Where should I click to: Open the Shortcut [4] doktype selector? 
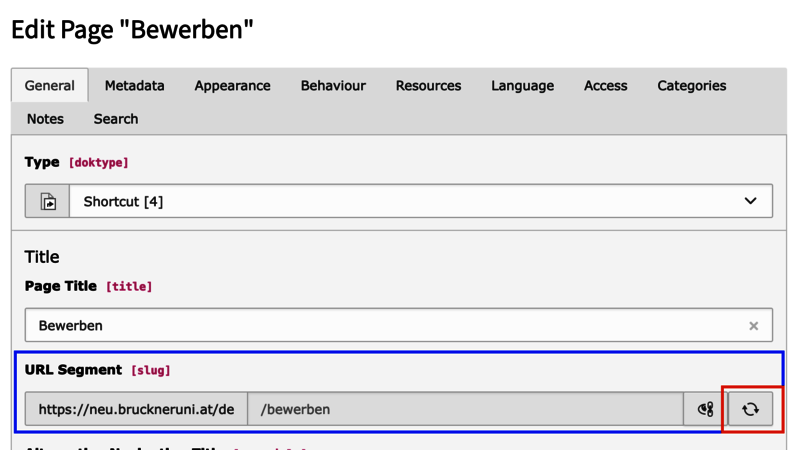[421, 201]
